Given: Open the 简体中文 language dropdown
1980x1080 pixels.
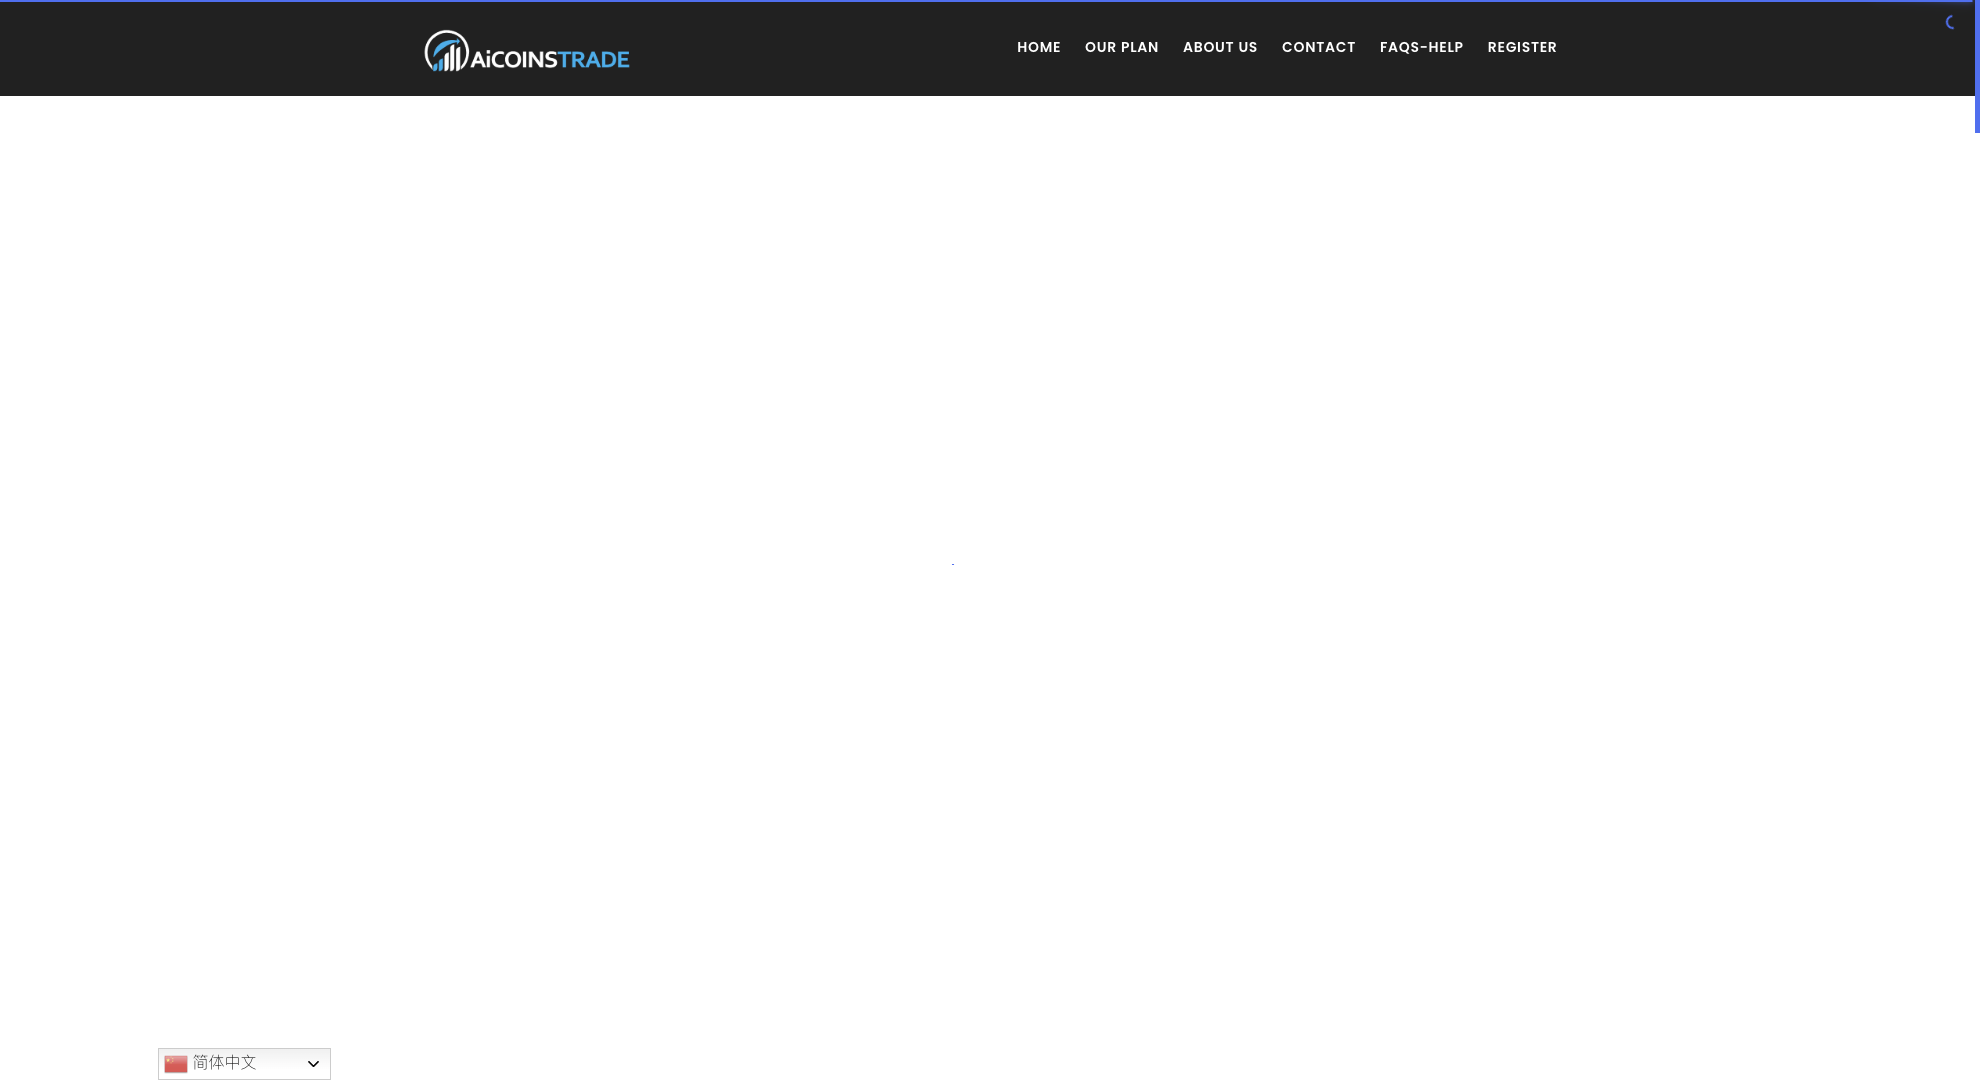Looking at the screenshot, I should [x=244, y=1063].
